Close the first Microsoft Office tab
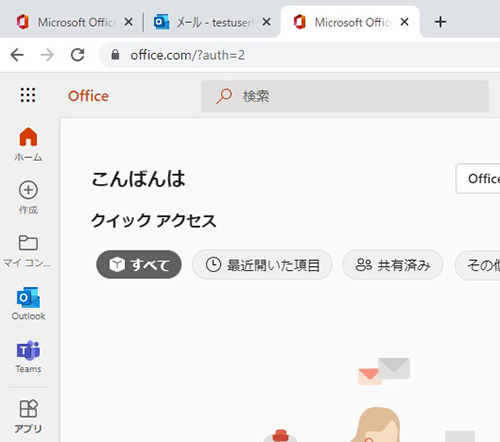This screenshot has height=442, width=500. point(128,22)
